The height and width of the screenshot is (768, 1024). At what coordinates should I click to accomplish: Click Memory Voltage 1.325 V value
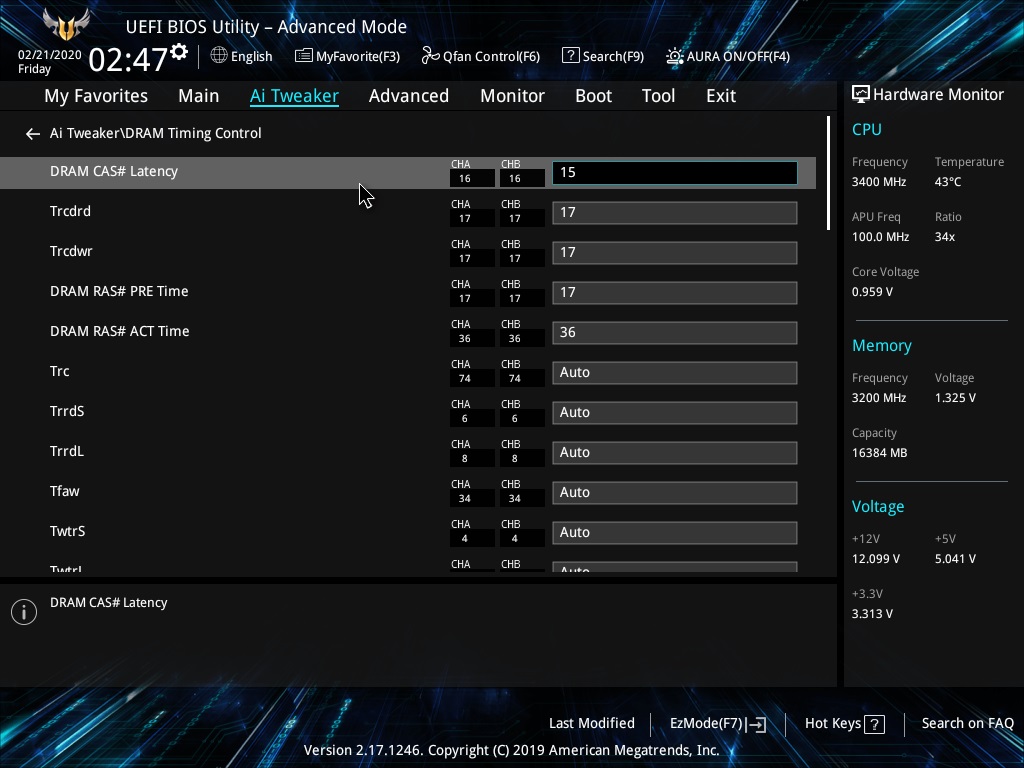pyautogui.click(x=955, y=398)
